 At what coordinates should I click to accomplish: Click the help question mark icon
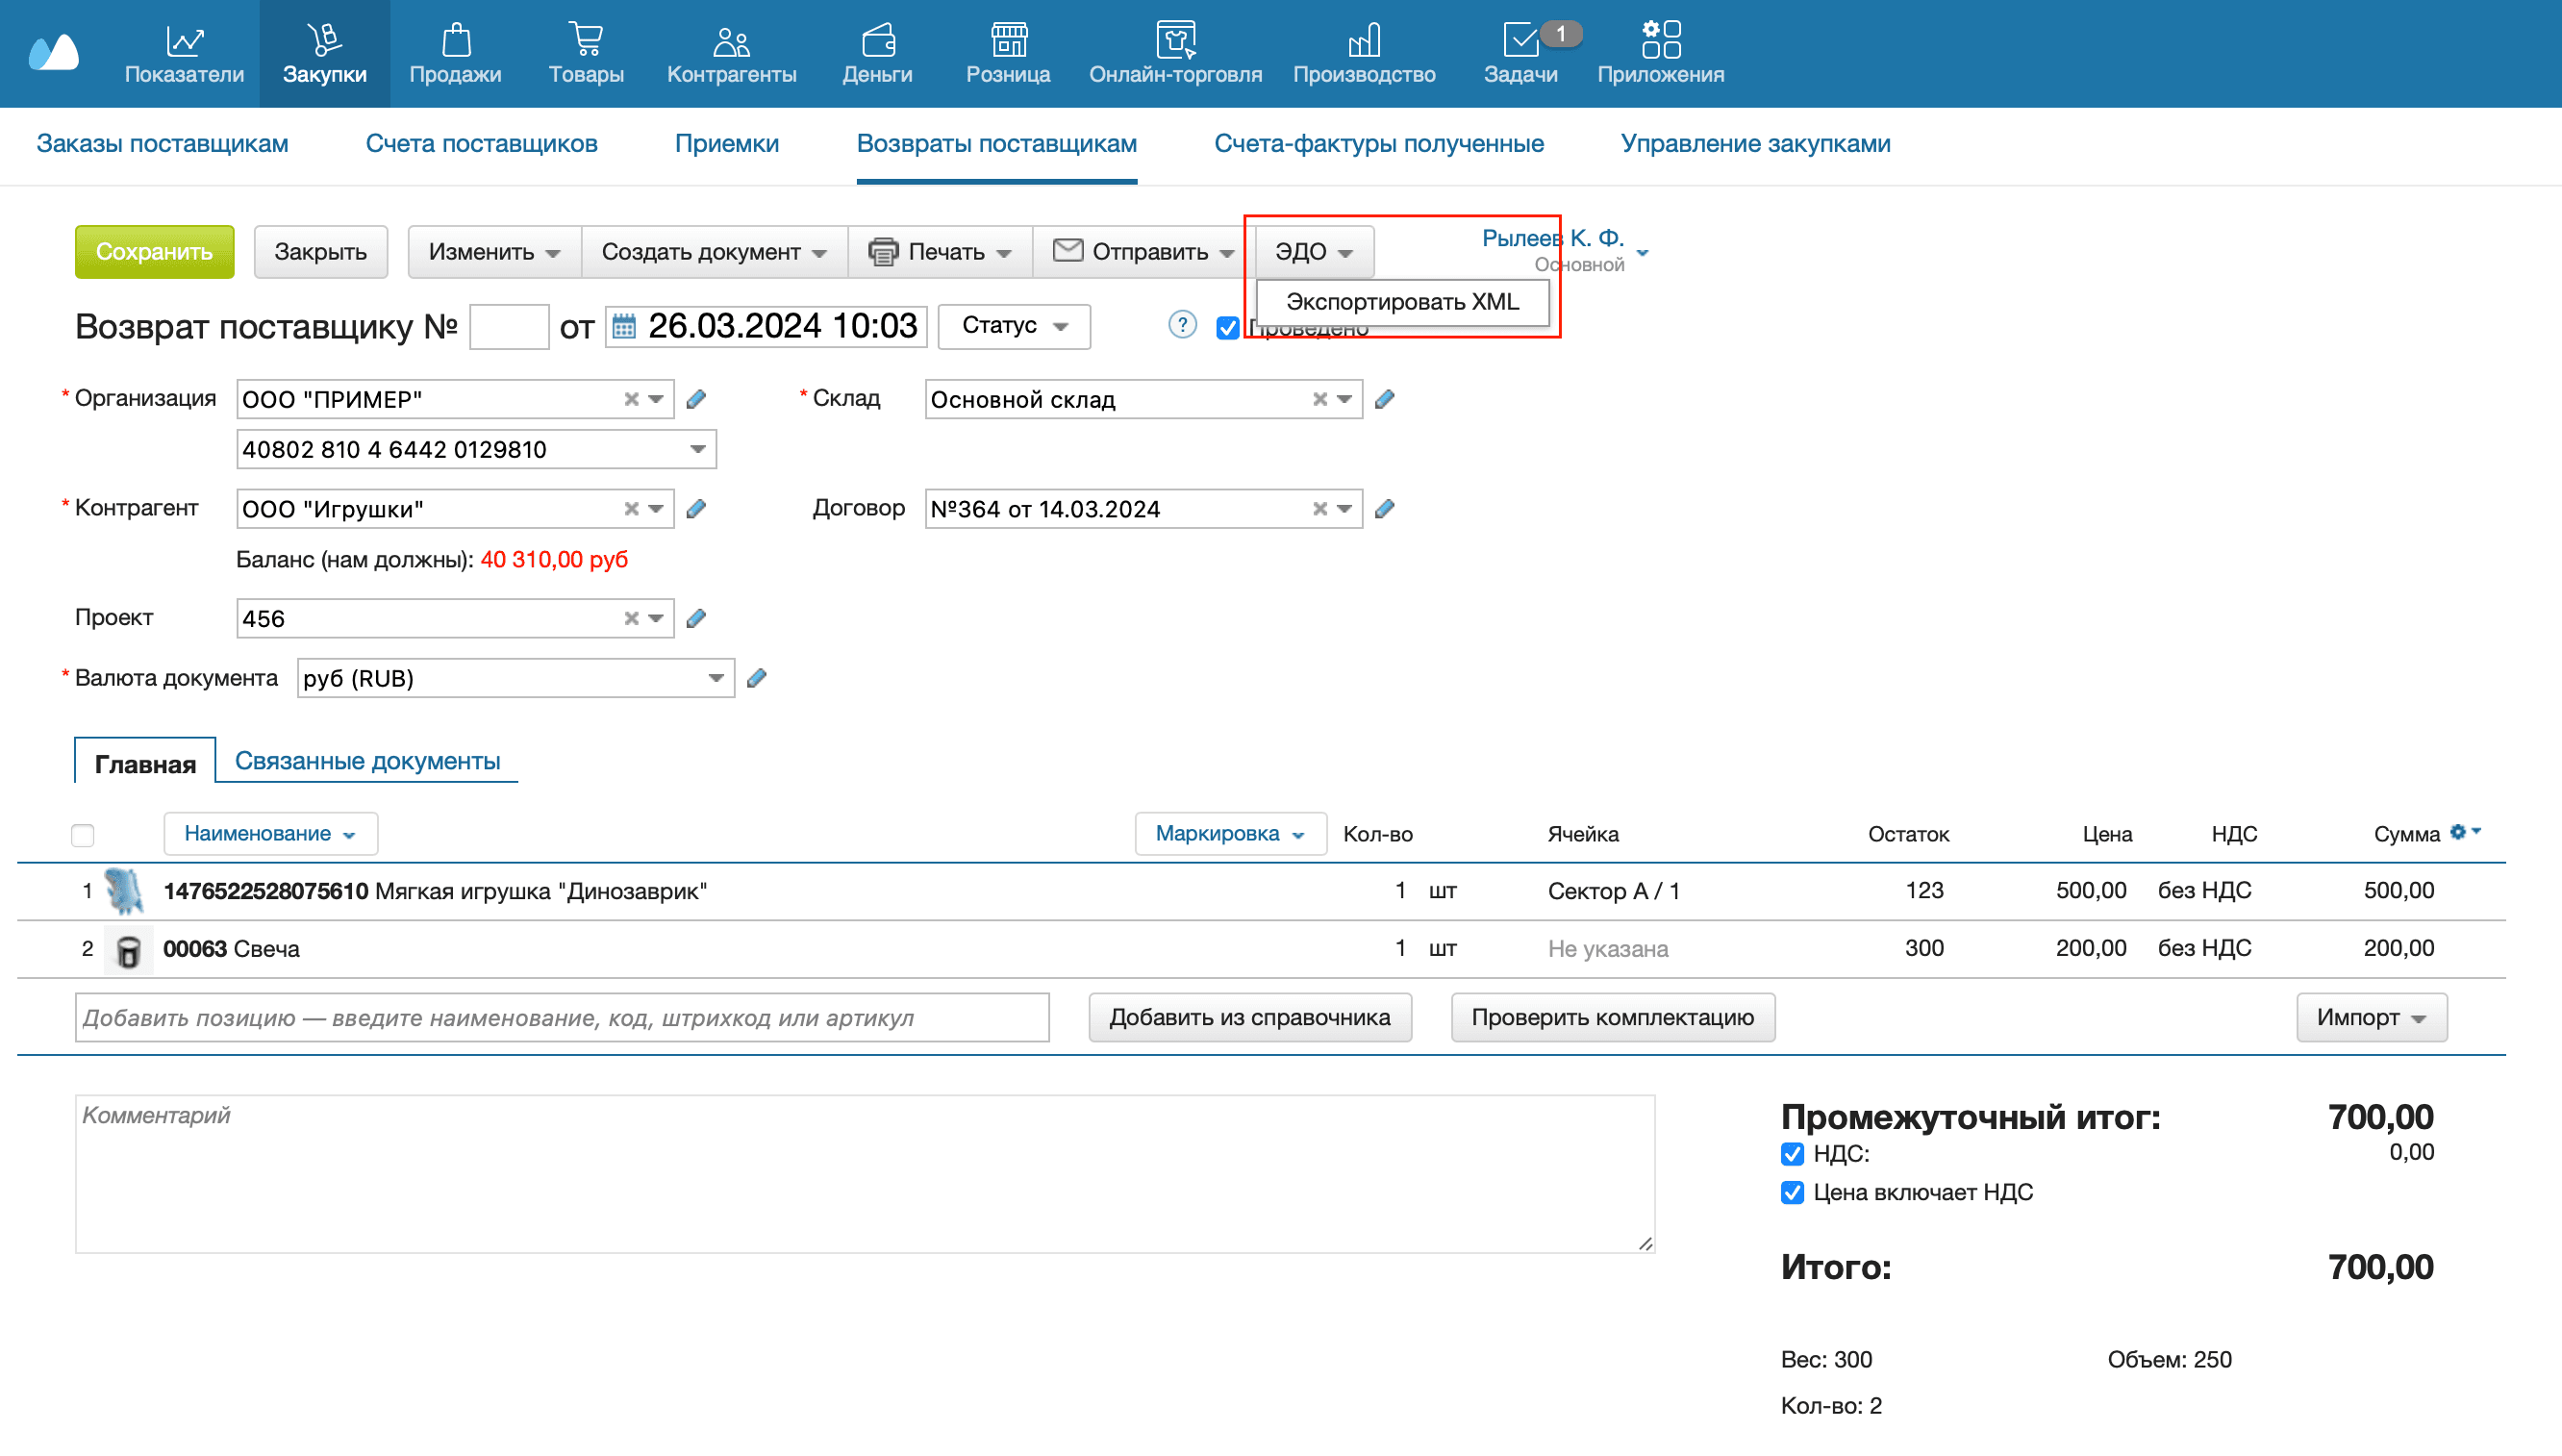pyautogui.click(x=1182, y=325)
